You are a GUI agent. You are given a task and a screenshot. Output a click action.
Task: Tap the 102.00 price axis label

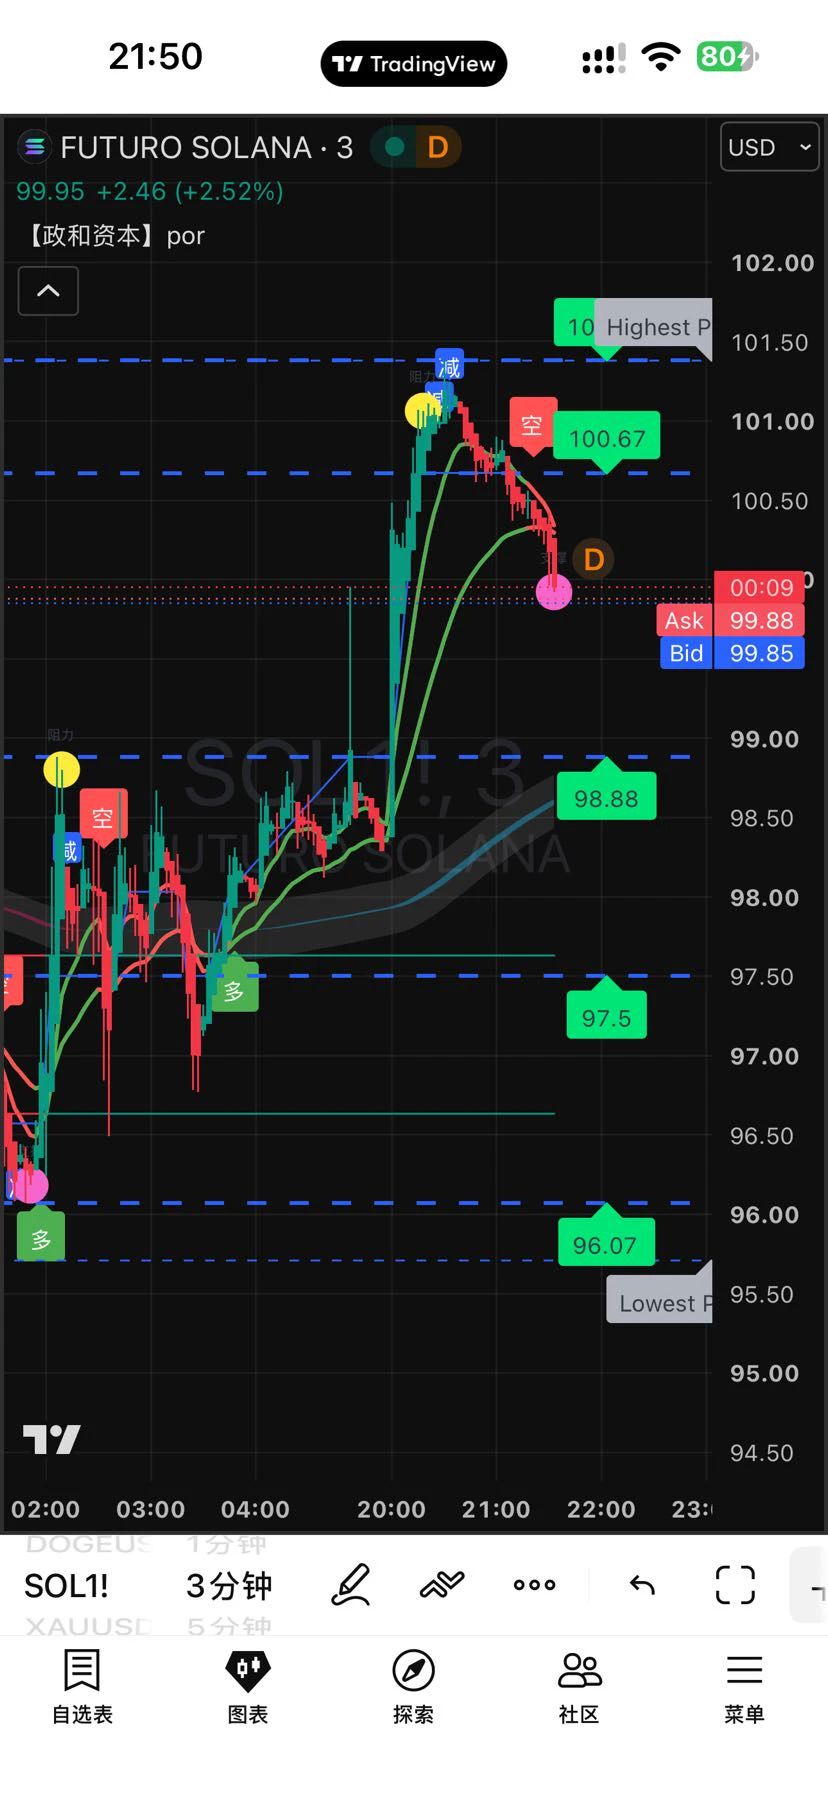pos(772,263)
